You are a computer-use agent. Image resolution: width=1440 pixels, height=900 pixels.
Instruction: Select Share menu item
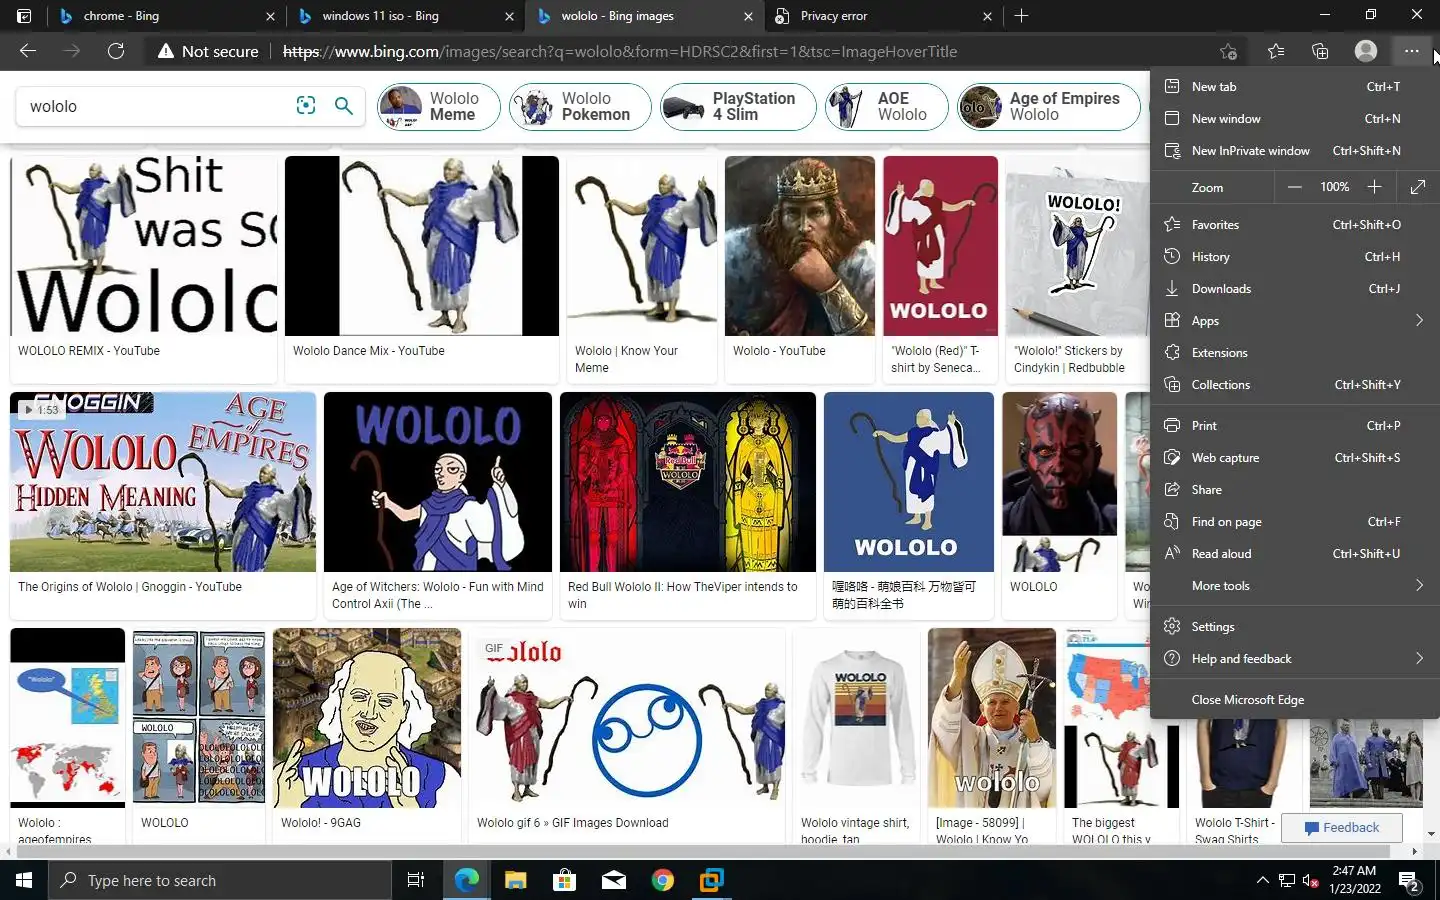coord(1295,490)
